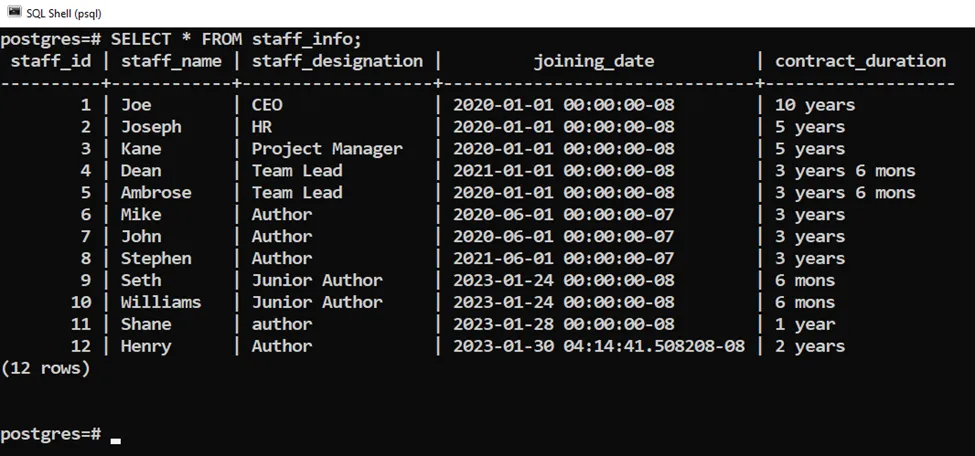Click the joining_date column header

(x=593, y=61)
